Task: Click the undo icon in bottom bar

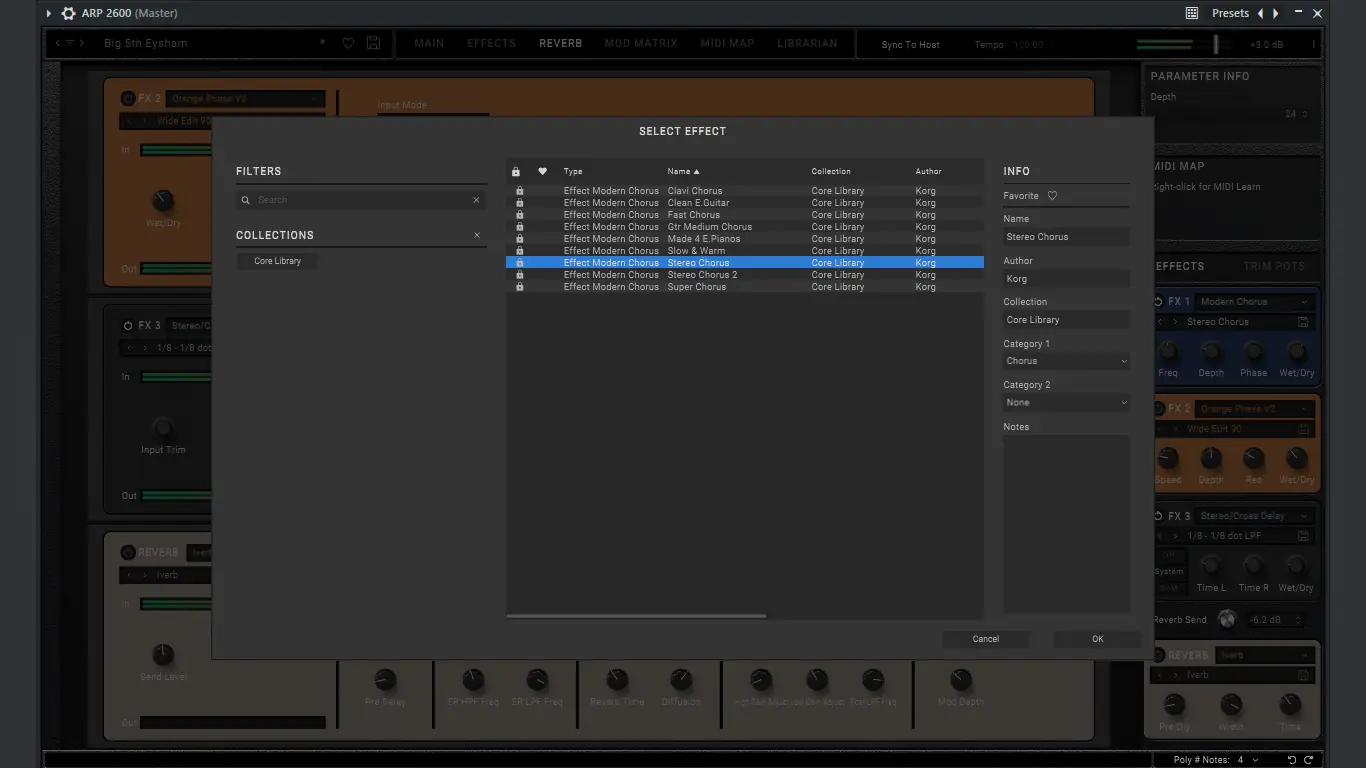Action: (1292, 760)
